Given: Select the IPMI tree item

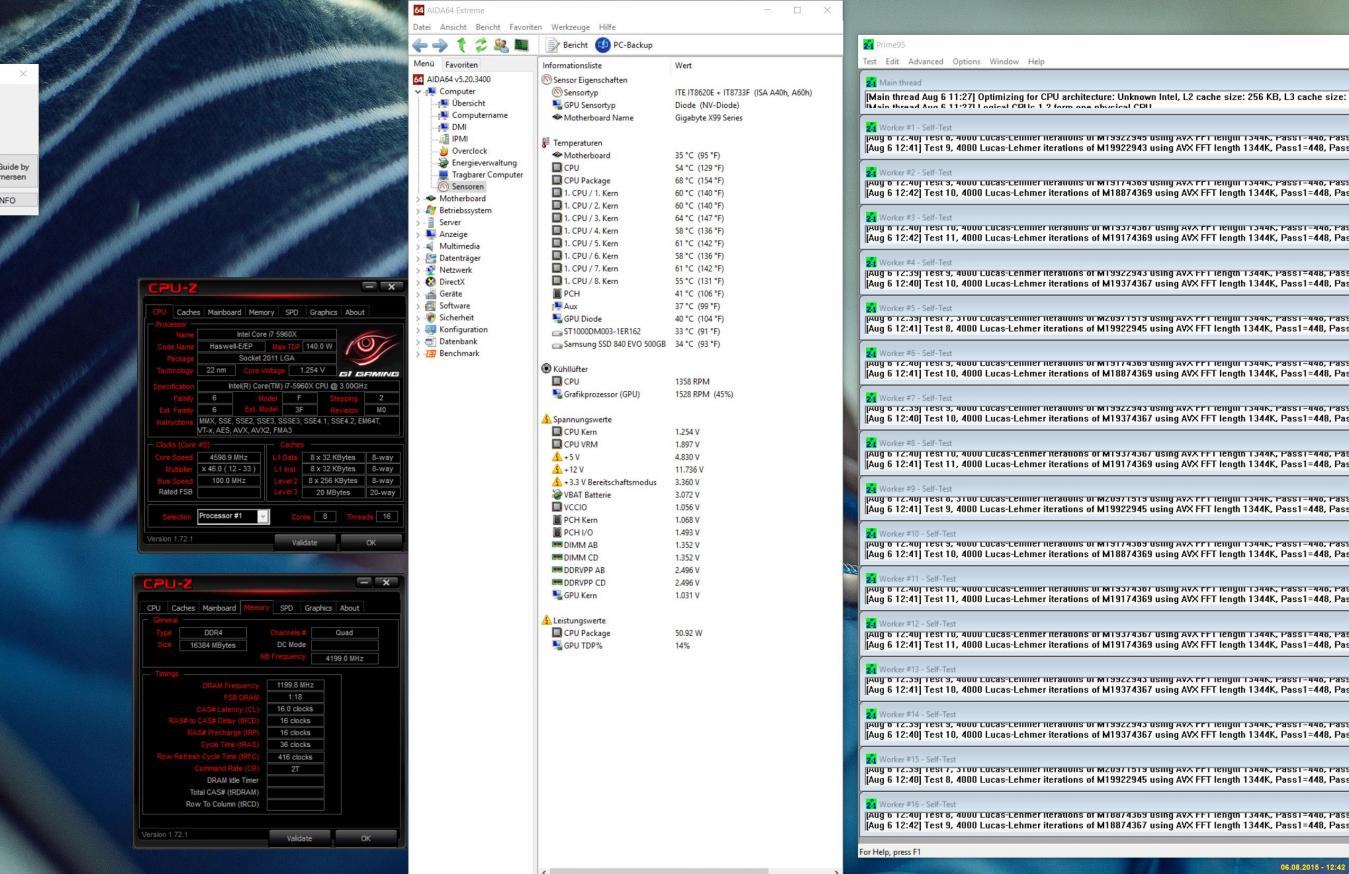Looking at the screenshot, I should click(453, 139).
